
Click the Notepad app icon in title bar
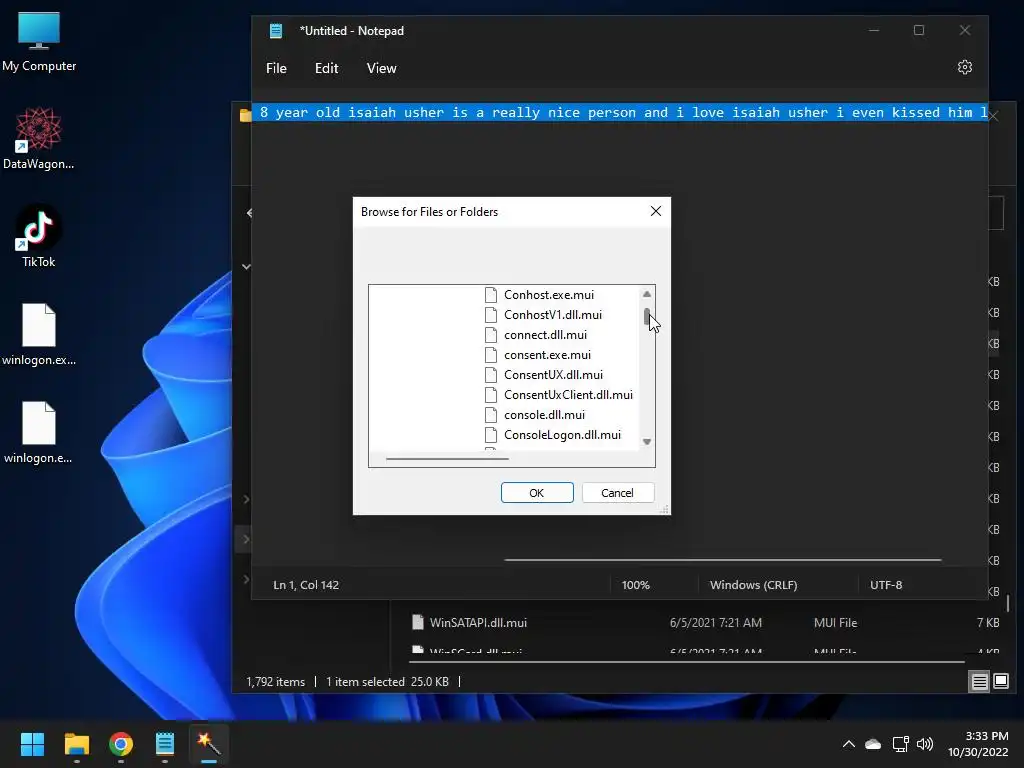coord(276,31)
